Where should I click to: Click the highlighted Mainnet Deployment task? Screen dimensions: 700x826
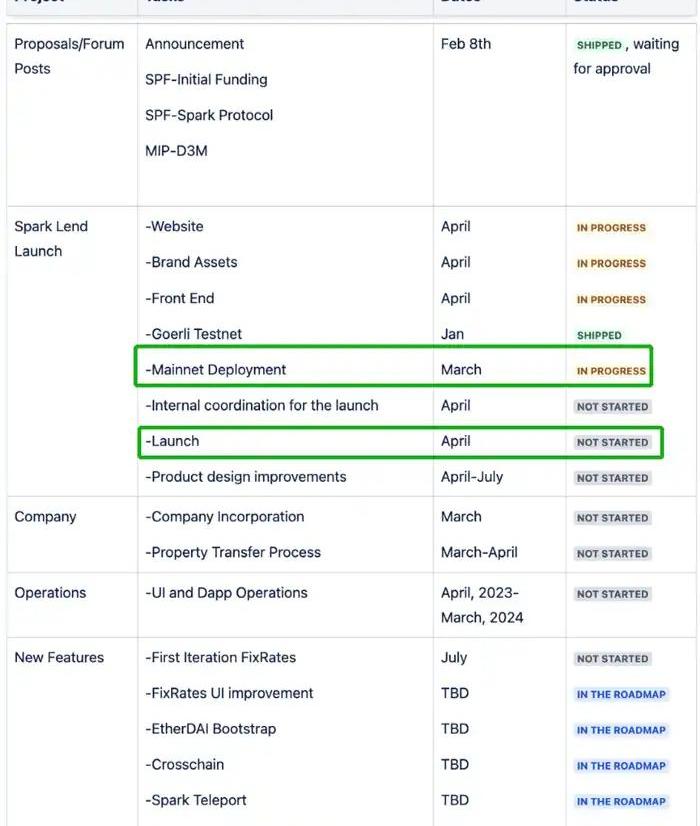tap(216, 370)
